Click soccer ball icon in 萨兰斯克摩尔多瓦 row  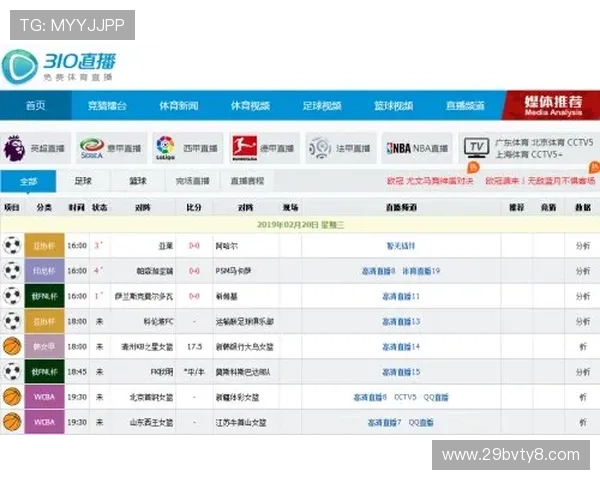(12, 296)
